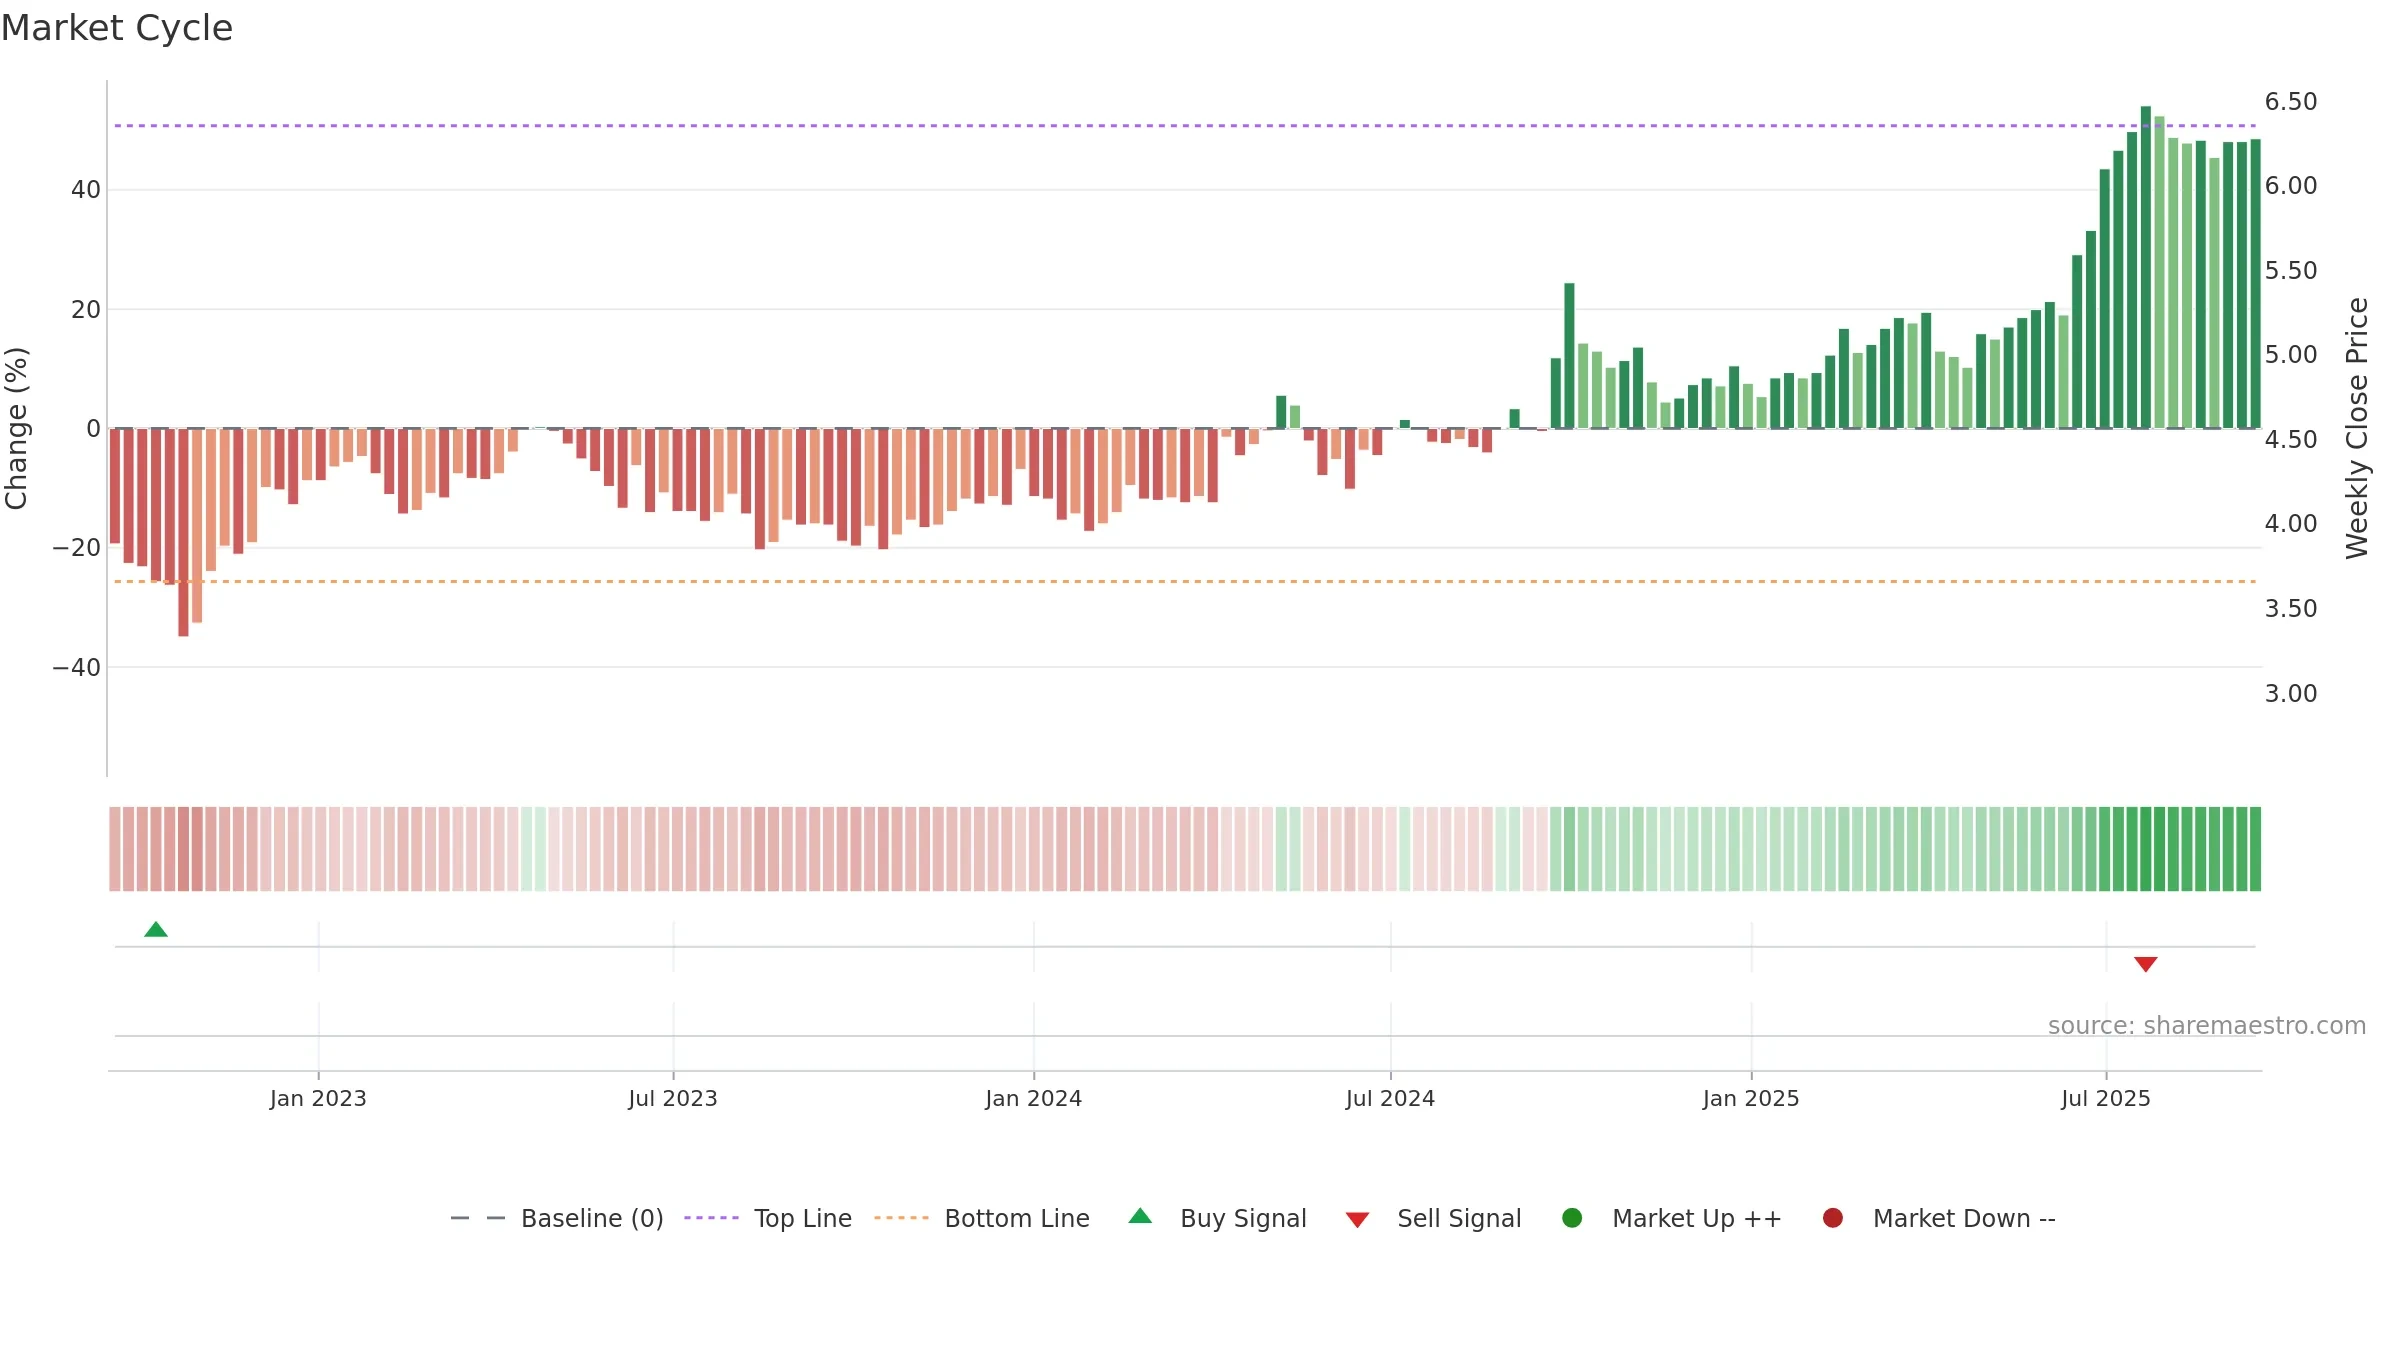Click the Market Cycle chart title
The width and height of the screenshot is (2400, 1350).
117,28
